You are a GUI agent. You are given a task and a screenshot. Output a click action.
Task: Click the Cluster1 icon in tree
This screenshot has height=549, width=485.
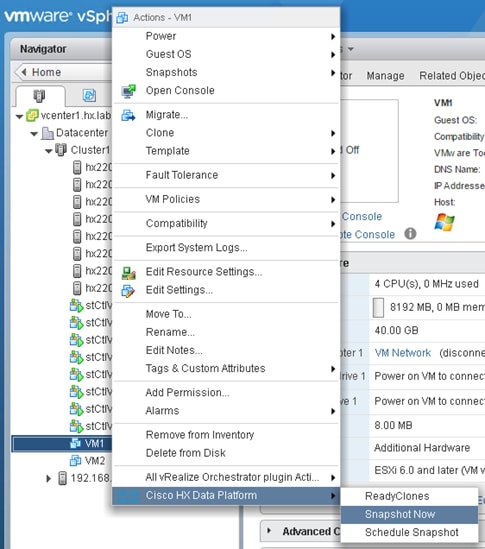click(x=61, y=150)
